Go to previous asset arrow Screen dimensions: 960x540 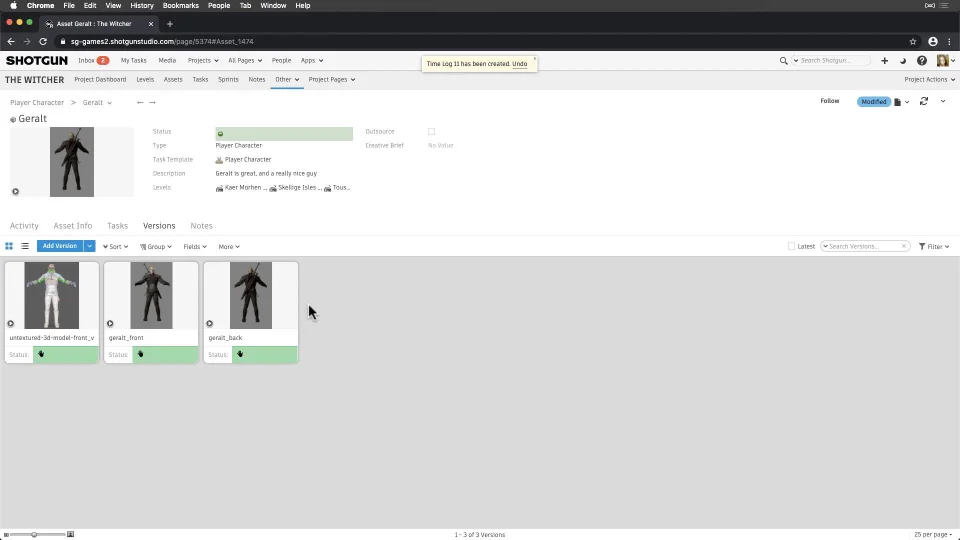[140, 102]
